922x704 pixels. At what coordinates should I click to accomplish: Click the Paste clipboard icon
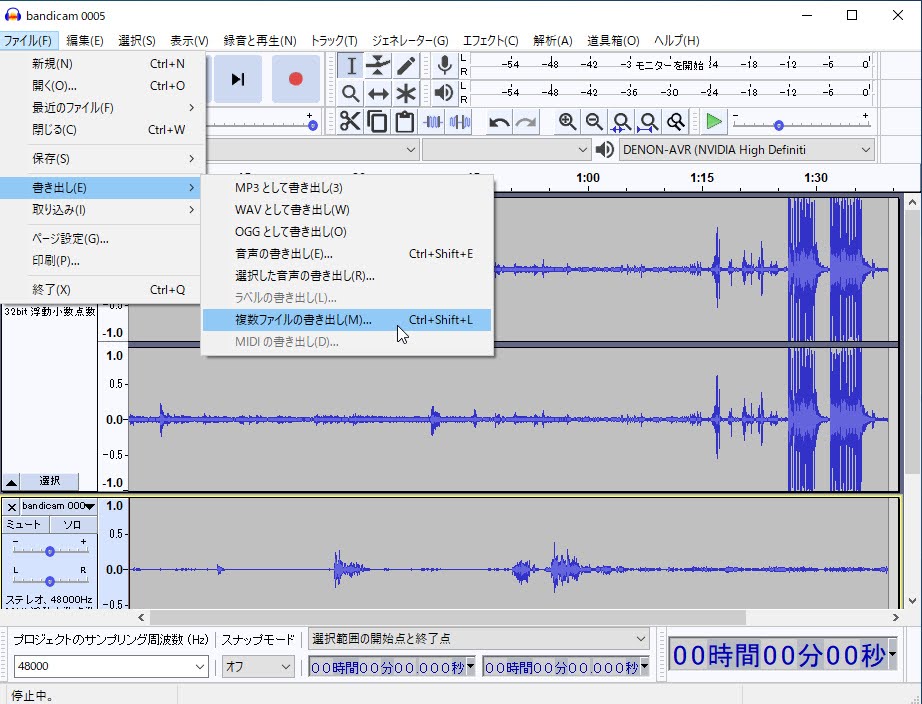(x=404, y=122)
